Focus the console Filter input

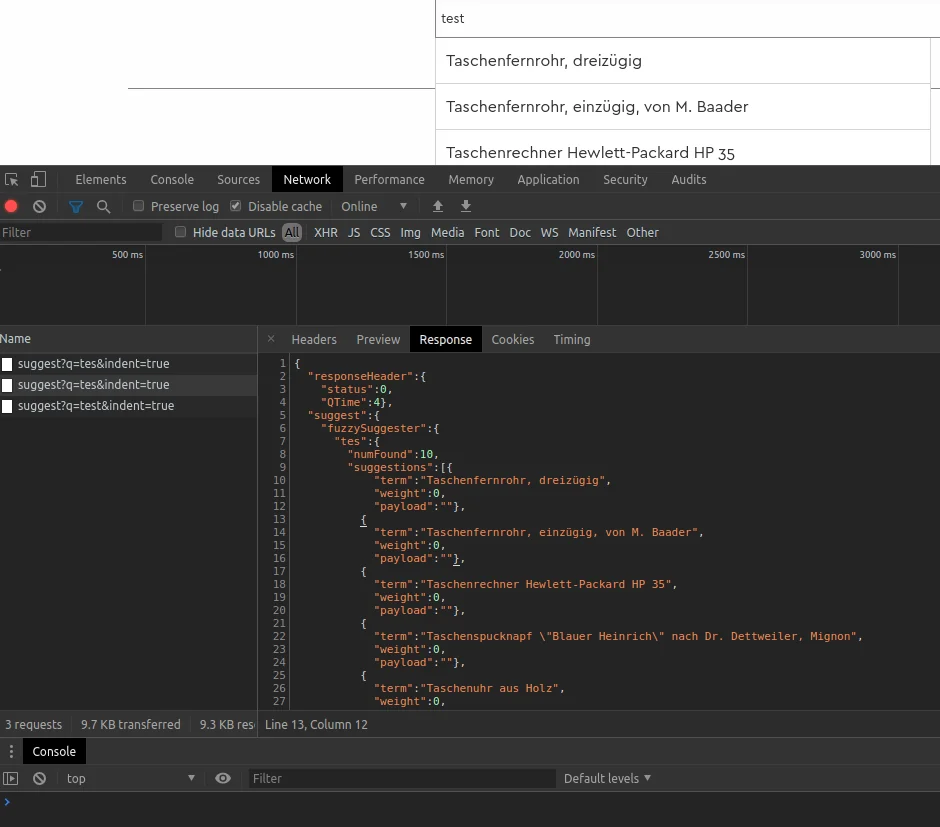tap(402, 778)
